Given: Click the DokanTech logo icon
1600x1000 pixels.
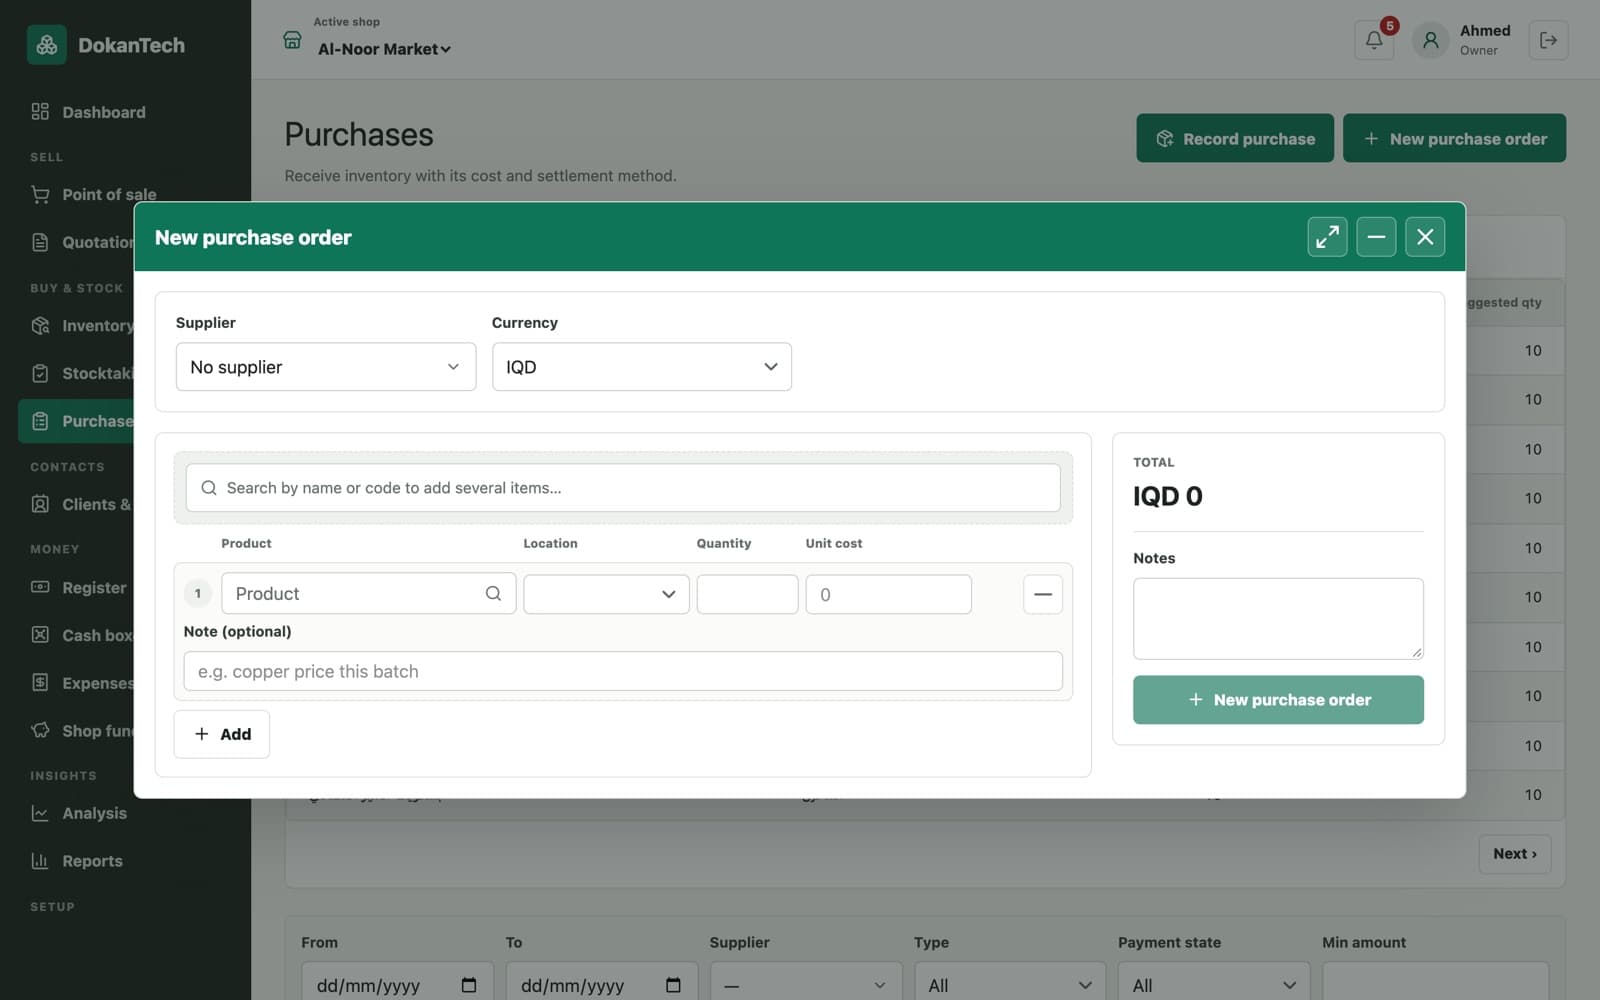Looking at the screenshot, I should coord(46,45).
